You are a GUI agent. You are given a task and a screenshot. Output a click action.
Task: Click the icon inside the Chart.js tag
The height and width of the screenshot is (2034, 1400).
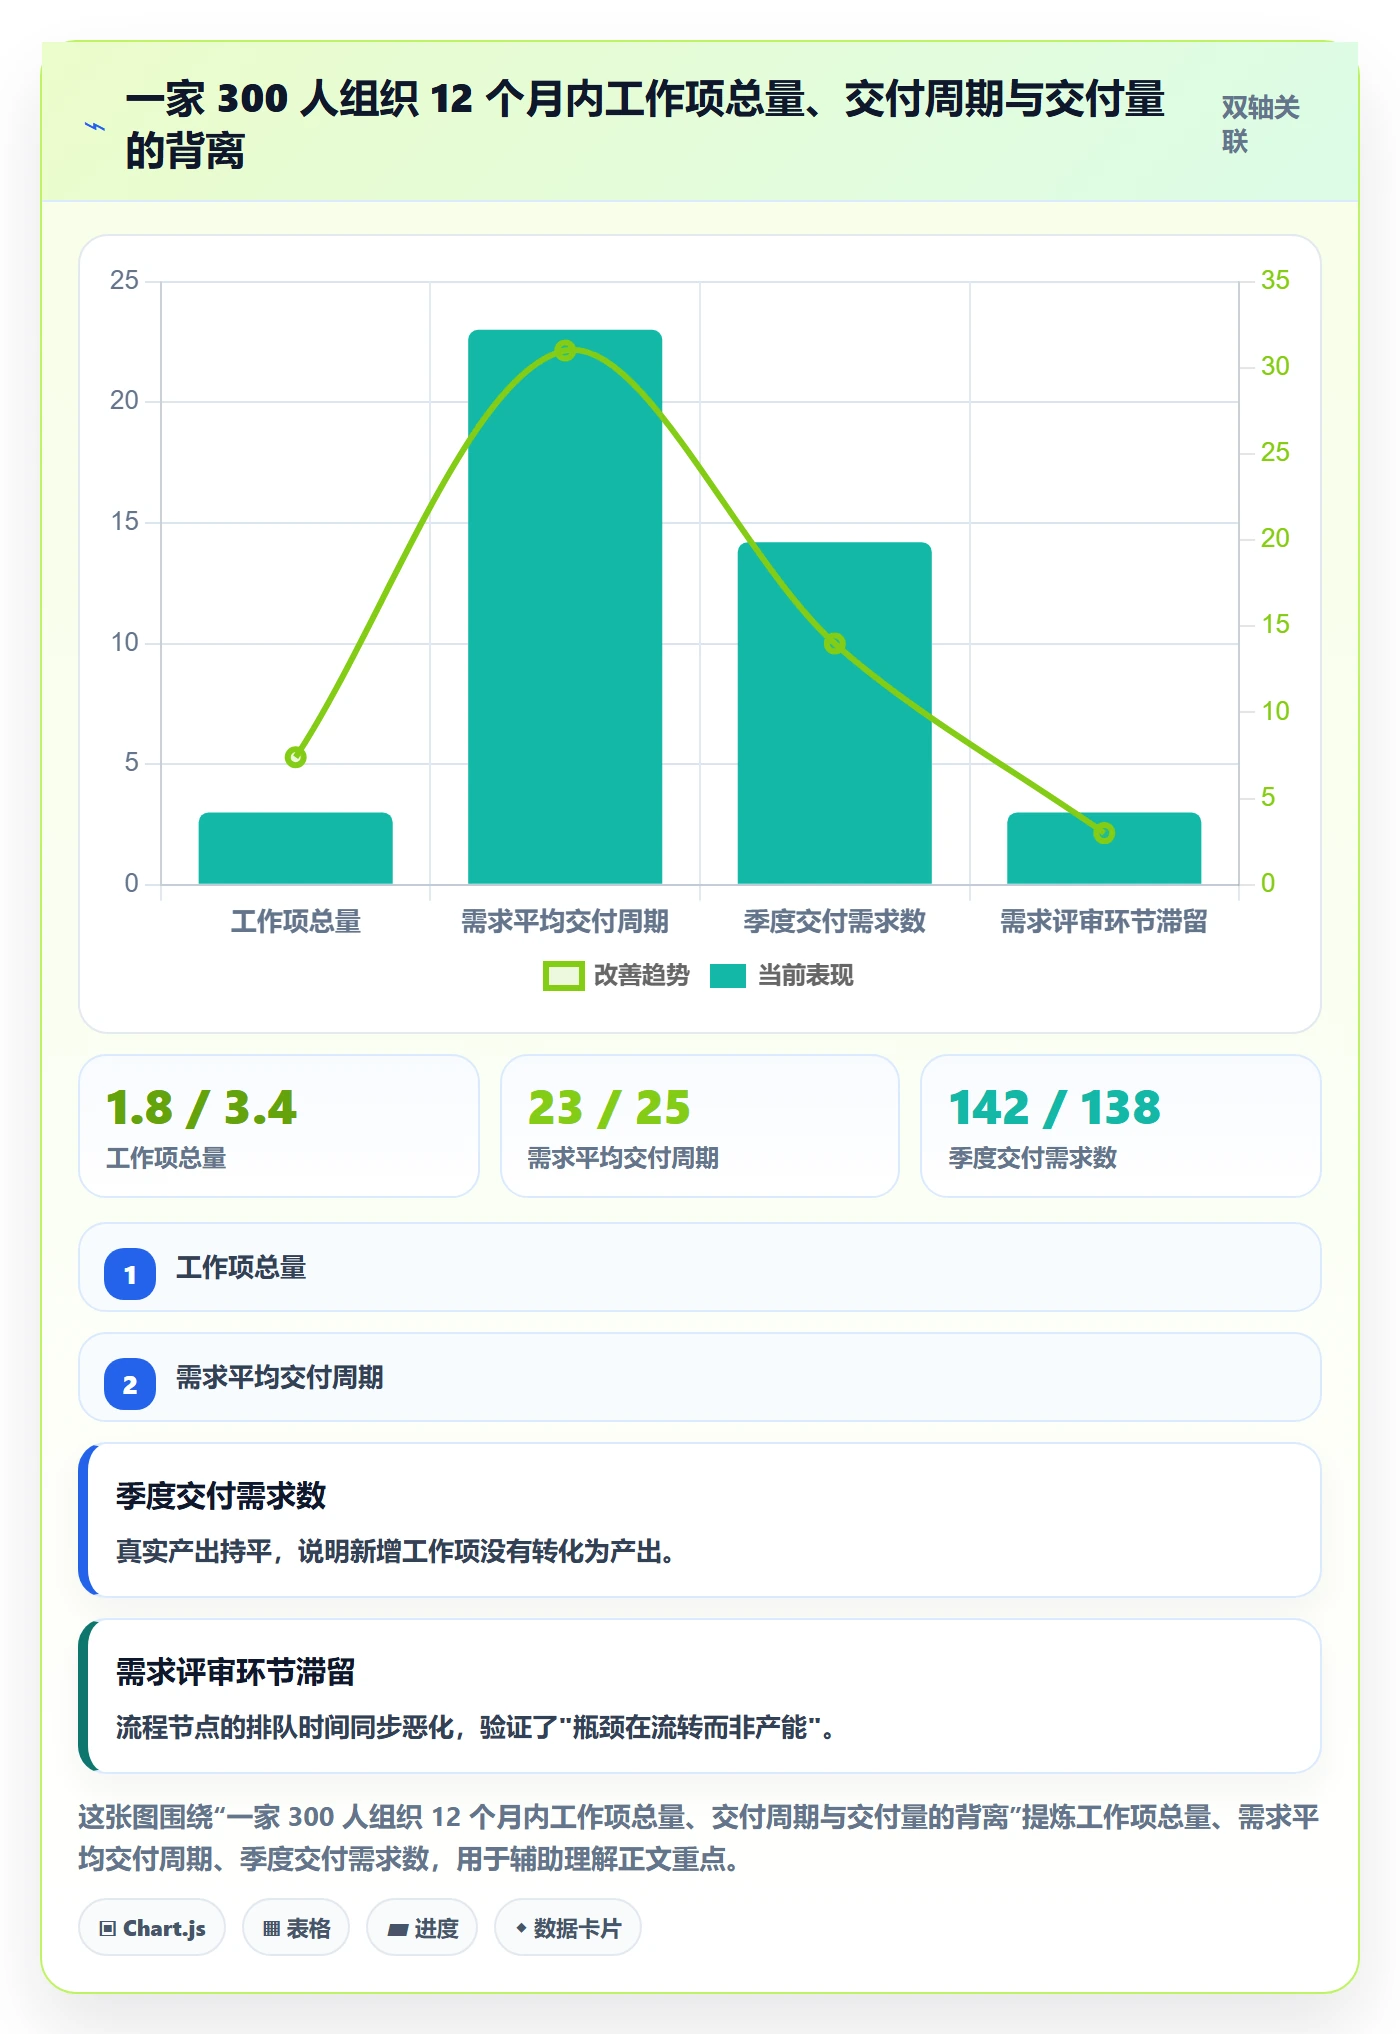pos(108,1929)
